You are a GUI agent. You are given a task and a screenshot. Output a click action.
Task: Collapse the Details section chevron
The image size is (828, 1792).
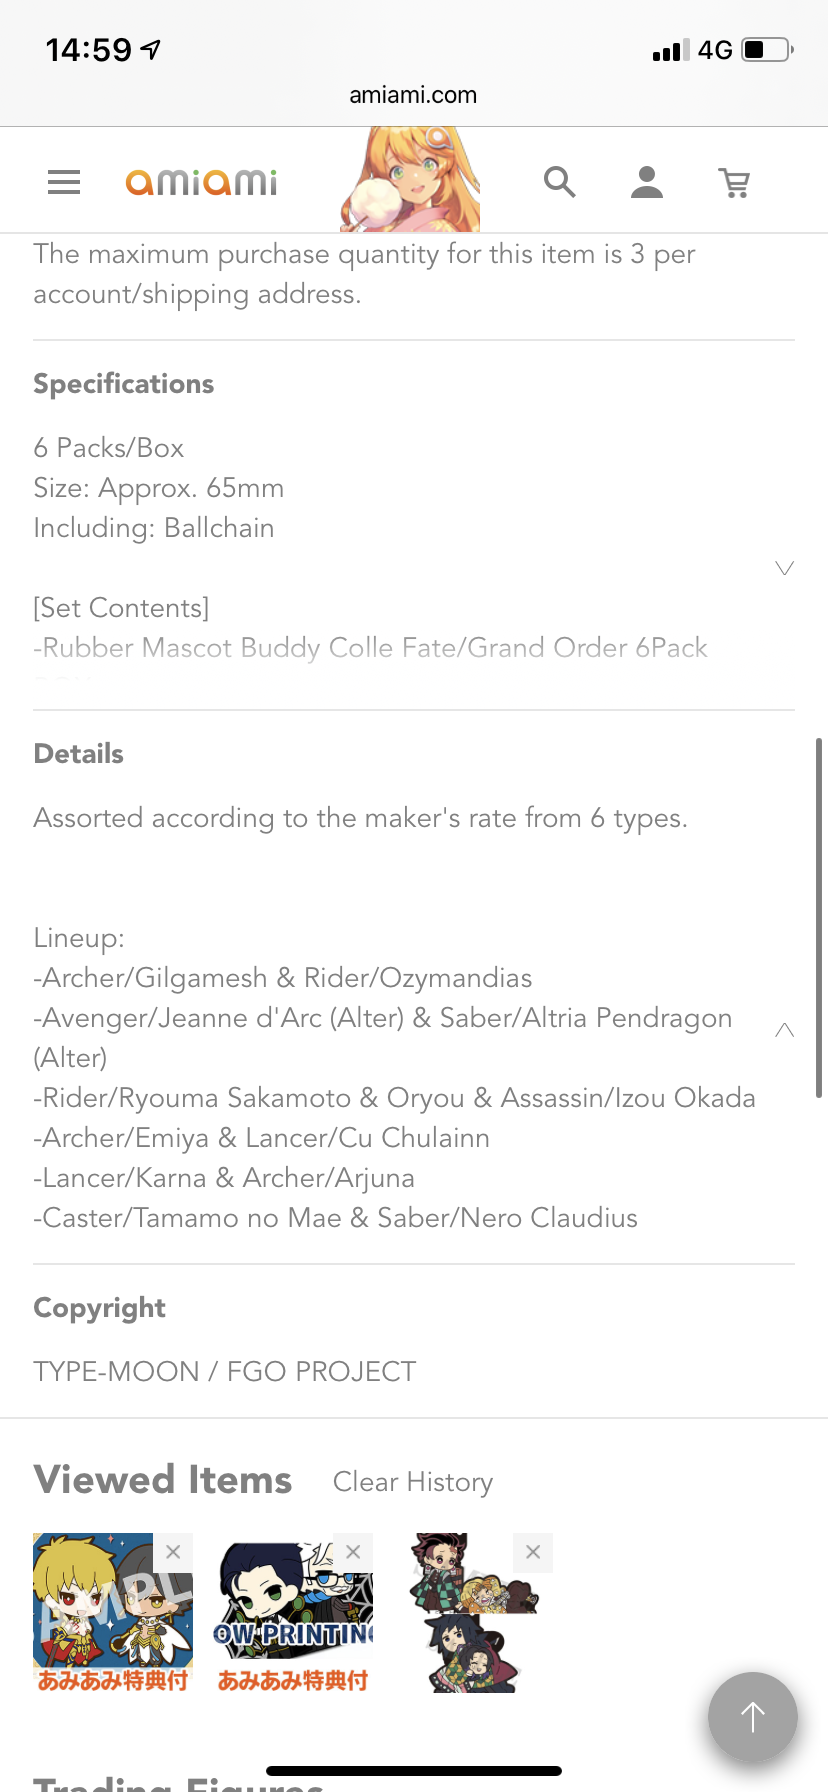click(785, 1030)
